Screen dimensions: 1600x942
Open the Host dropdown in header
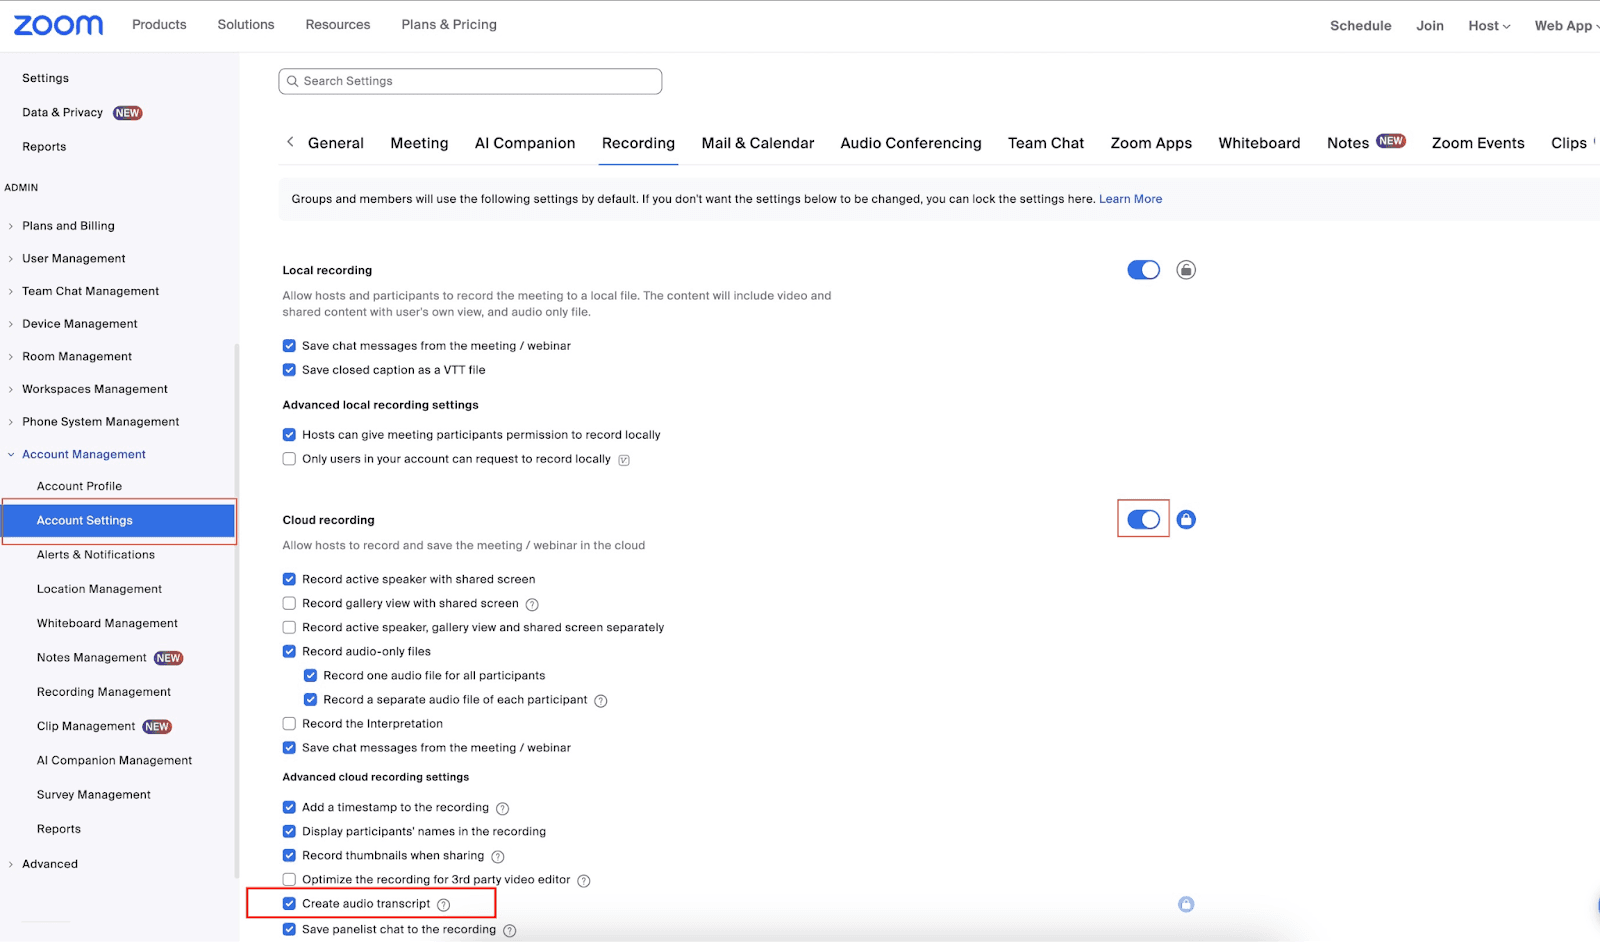pos(1489,26)
